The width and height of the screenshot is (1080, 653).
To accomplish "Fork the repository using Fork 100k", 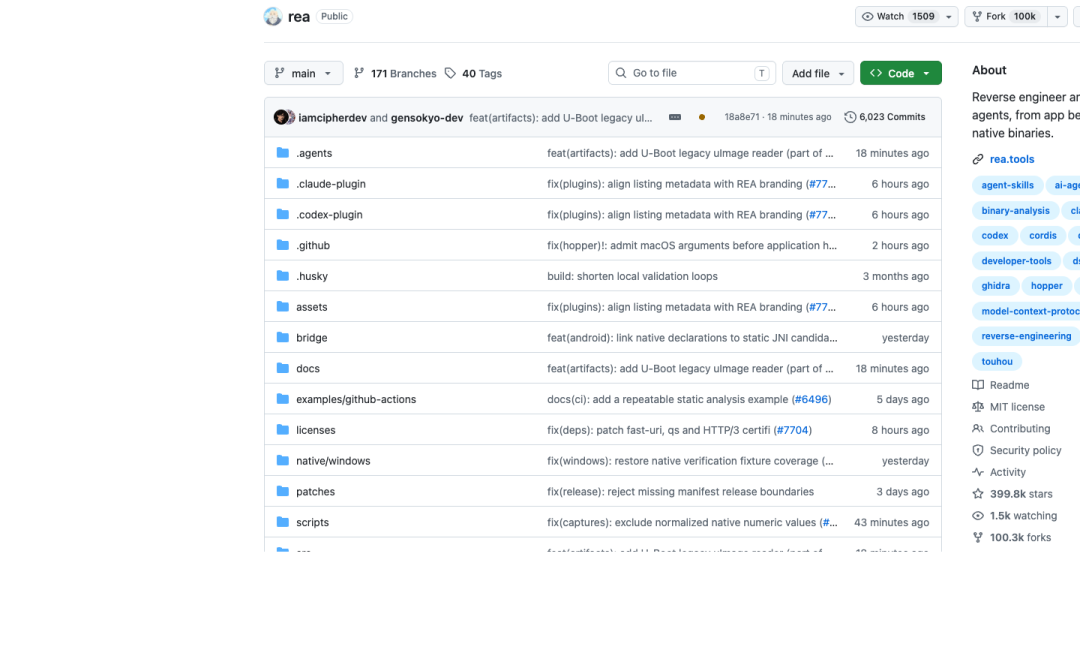I will [x=1006, y=17].
